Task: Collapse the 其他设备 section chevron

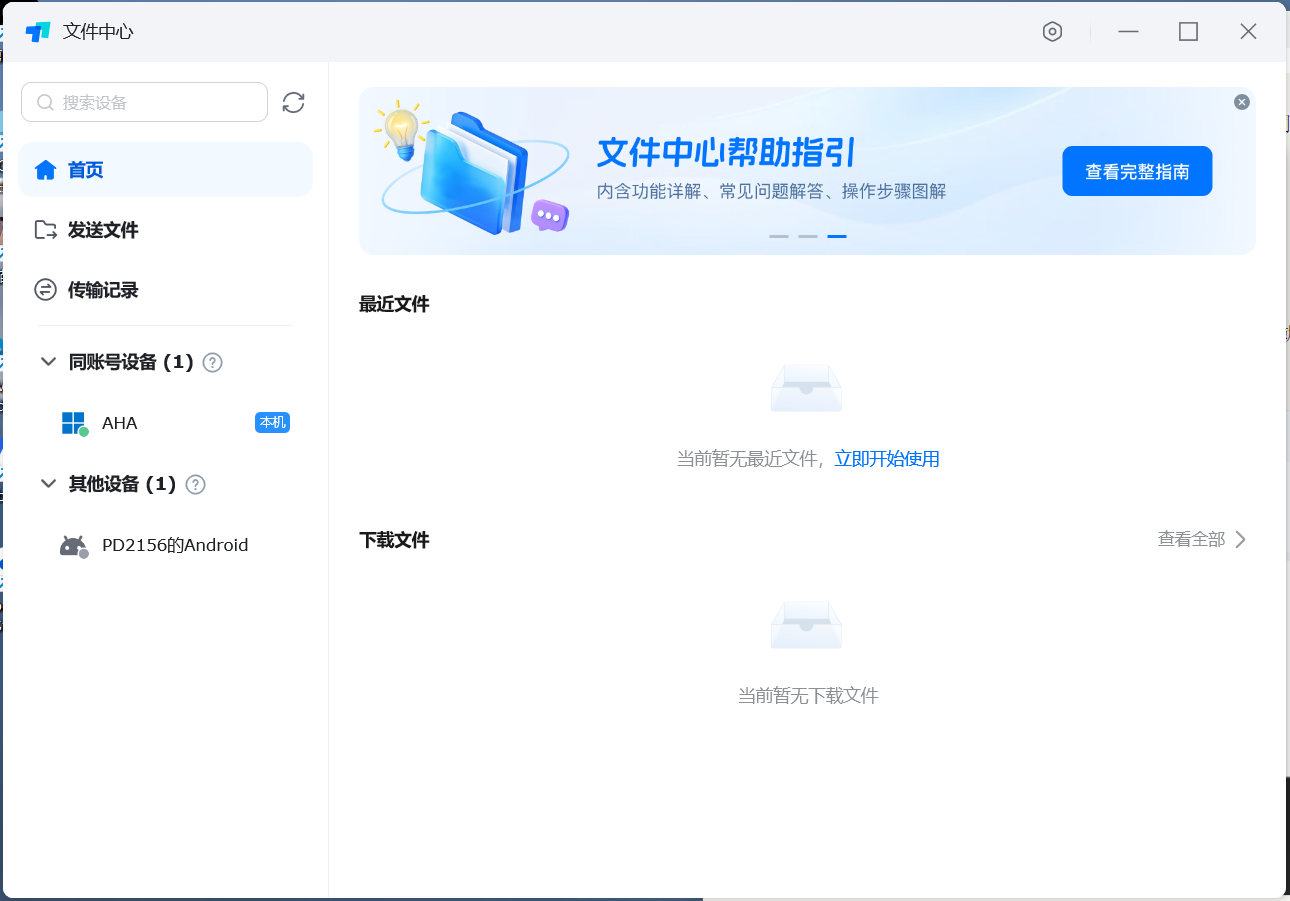Action: pyautogui.click(x=48, y=484)
